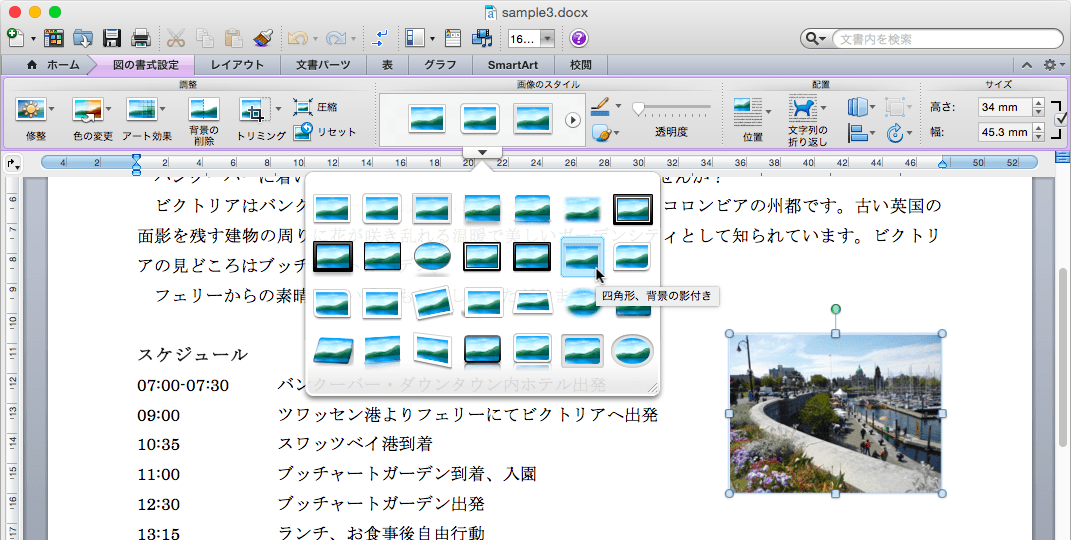This screenshot has width=1071, height=540.
Task: Click the Print icon in toolbar
Action: pyautogui.click(x=141, y=39)
